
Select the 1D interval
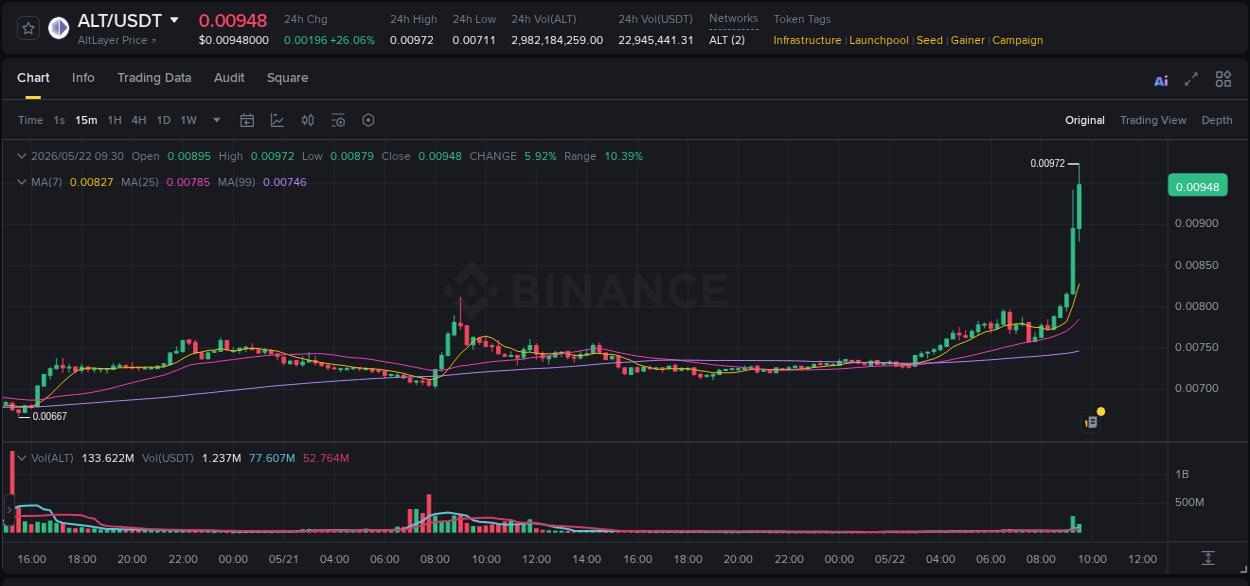click(x=163, y=120)
